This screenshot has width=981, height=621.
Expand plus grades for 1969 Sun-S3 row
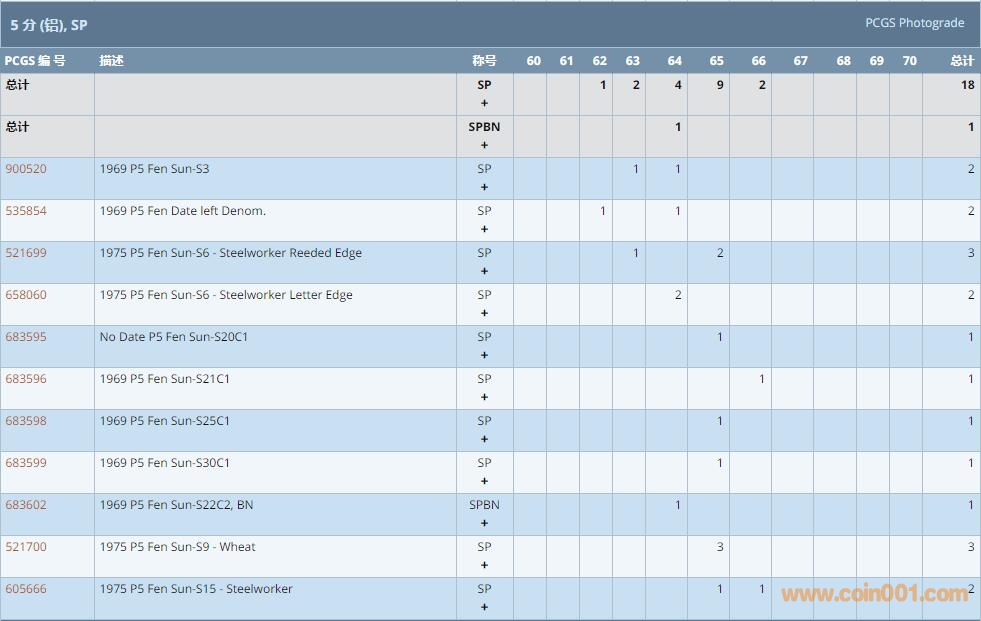485,187
